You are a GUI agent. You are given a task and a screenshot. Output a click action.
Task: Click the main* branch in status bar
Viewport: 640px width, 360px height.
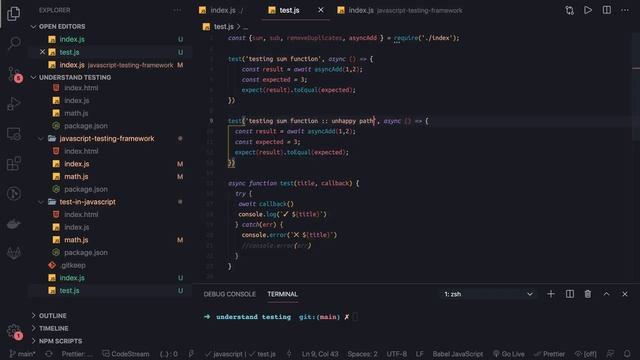click(x=23, y=354)
